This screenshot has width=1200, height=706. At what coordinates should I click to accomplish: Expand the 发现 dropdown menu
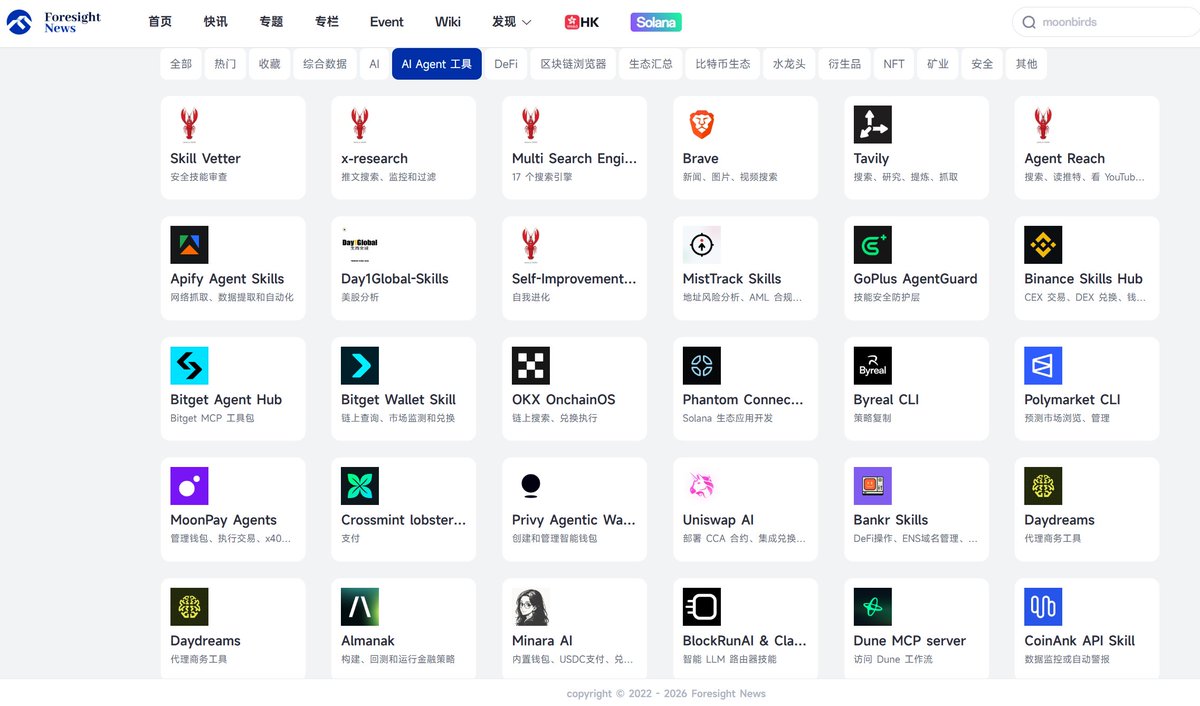pos(512,22)
